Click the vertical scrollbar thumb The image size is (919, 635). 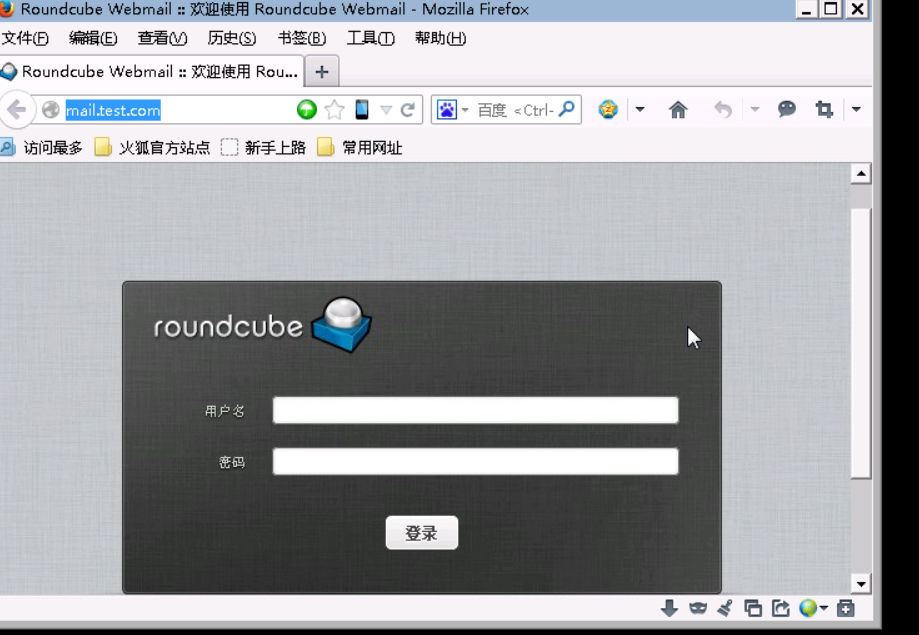(x=860, y=343)
